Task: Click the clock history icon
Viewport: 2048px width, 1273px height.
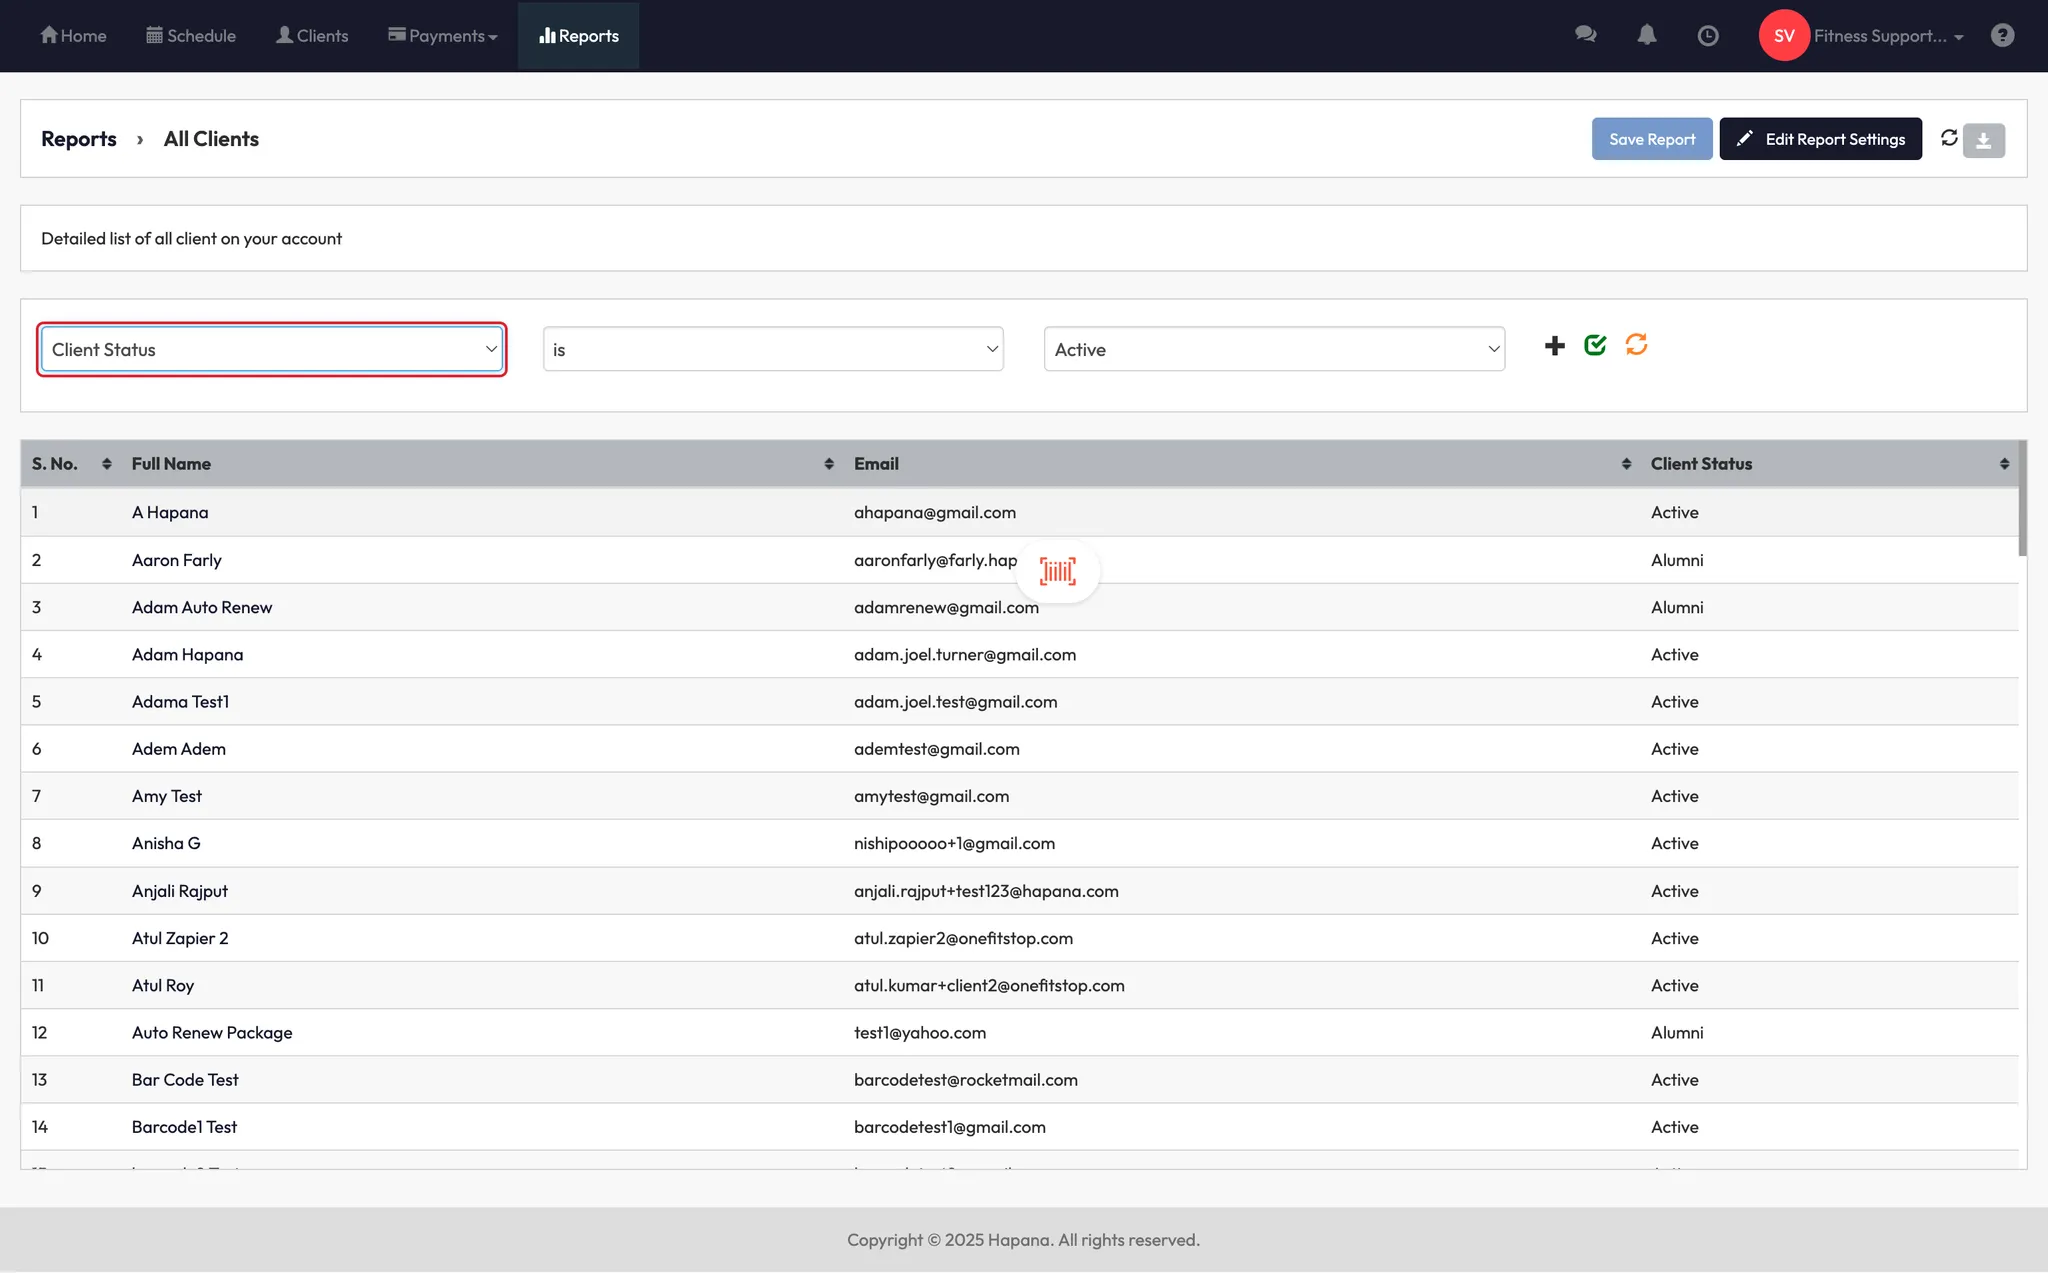Action: 1708,36
